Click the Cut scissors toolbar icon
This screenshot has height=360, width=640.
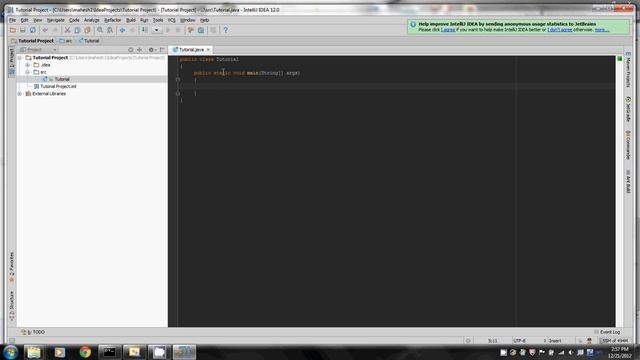[x=67, y=30]
